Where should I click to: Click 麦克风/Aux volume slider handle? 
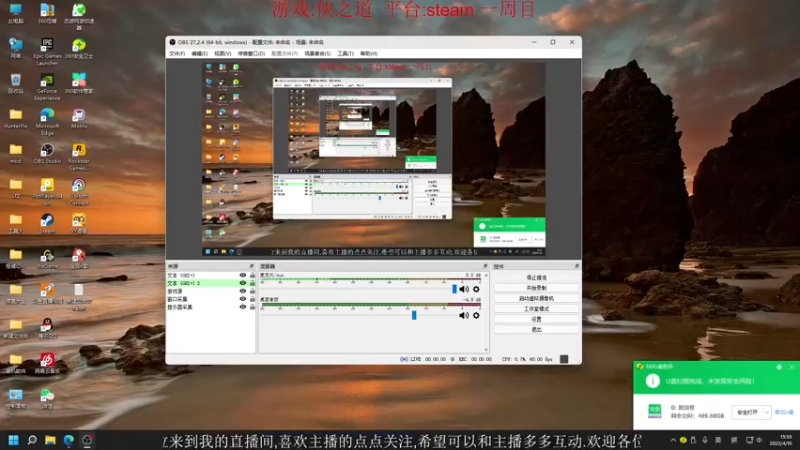point(455,289)
